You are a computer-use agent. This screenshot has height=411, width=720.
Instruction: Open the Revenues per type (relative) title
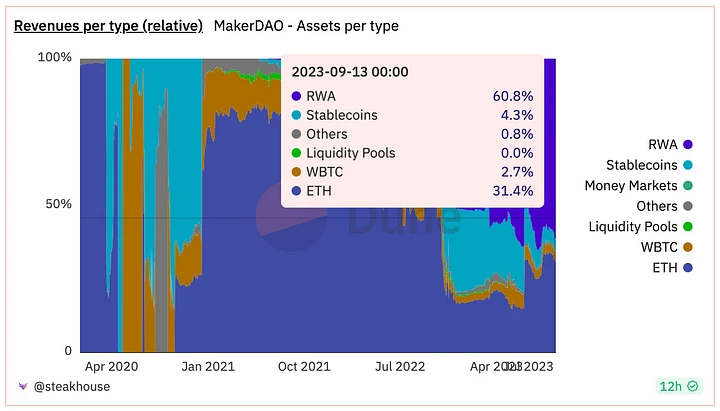[x=107, y=26]
